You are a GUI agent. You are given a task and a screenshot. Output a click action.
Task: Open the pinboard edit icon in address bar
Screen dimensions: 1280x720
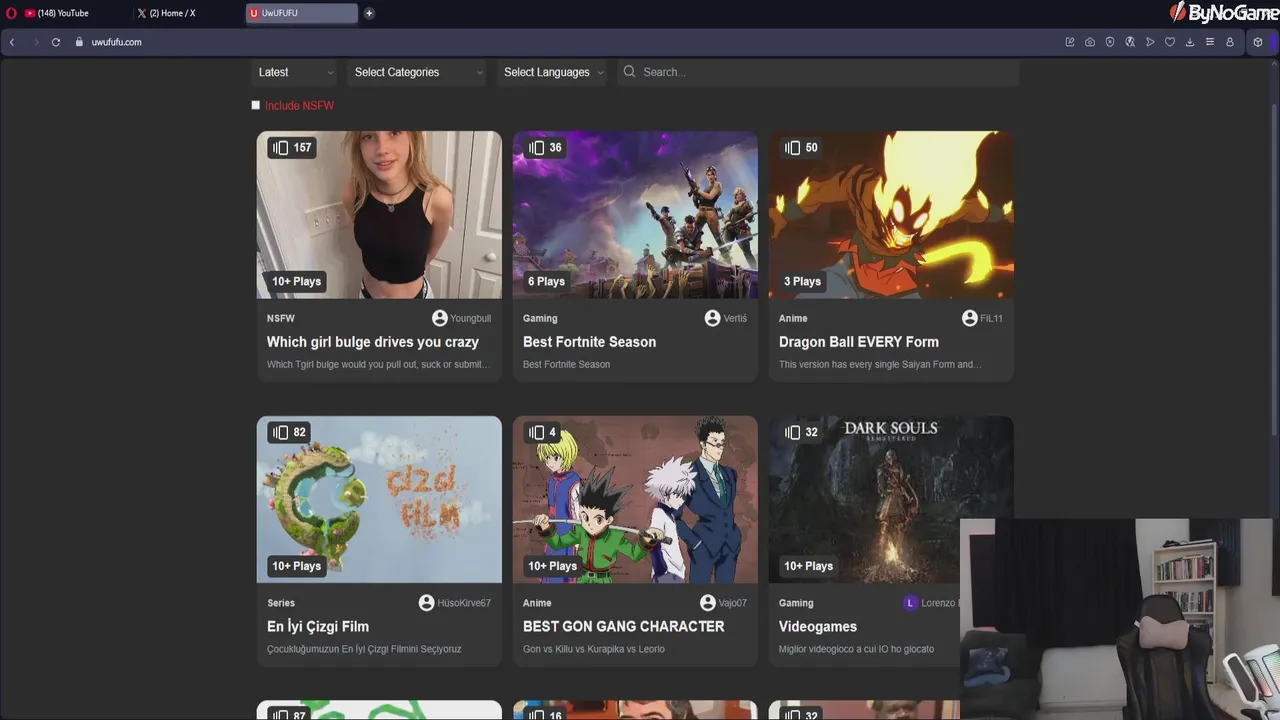point(1070,42)
